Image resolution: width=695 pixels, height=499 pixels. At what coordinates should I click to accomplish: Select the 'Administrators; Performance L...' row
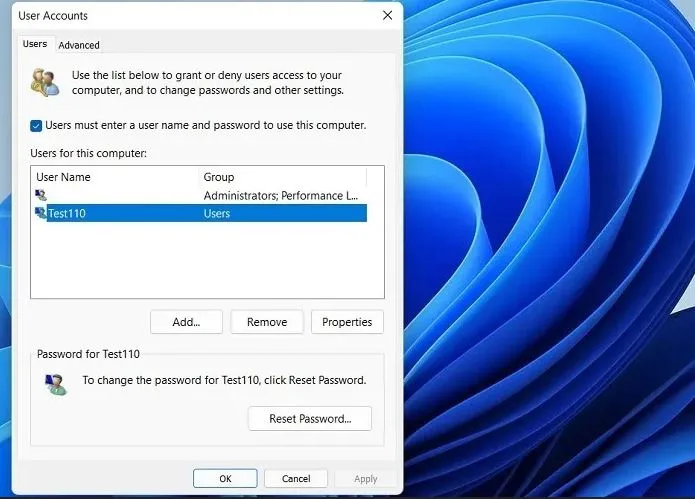(201, 195)
